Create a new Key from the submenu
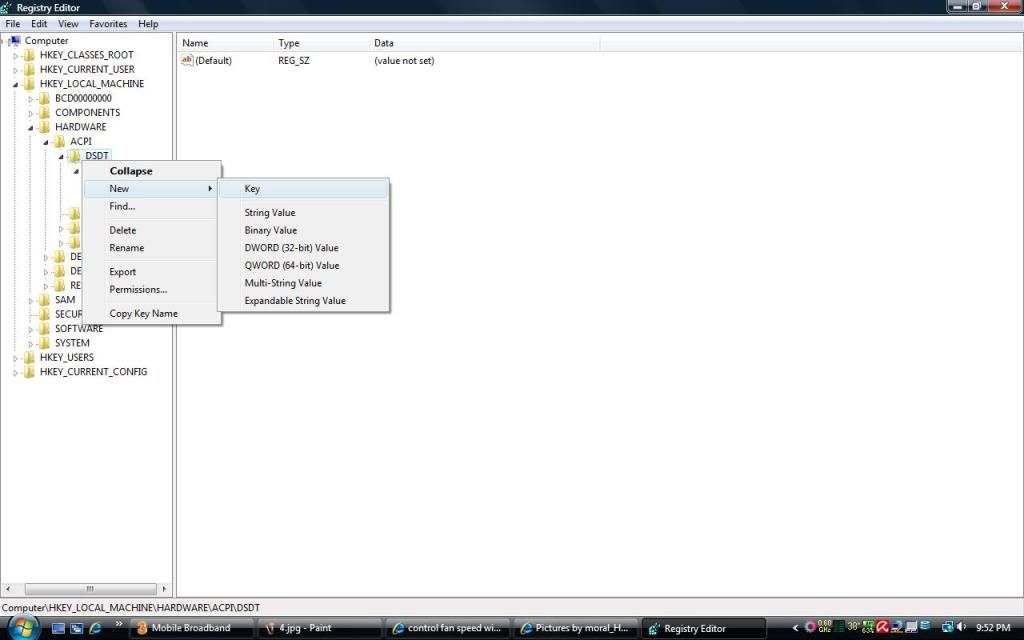This screenshot has width=1024, height=640. point(304,189)
